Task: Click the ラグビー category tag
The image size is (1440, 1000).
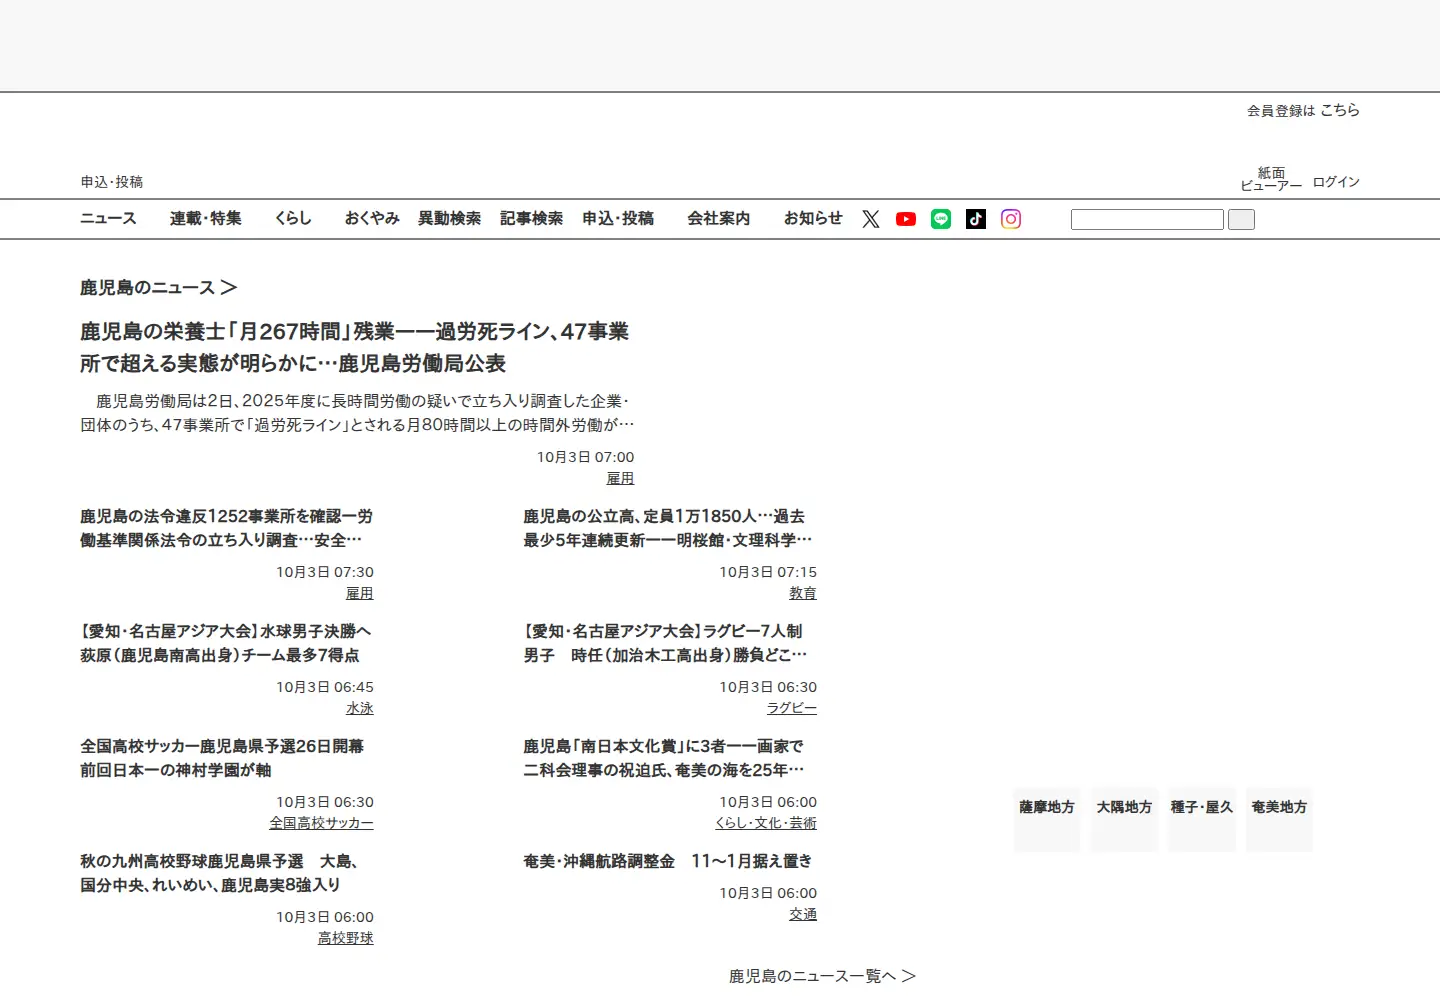Action: [x=792, y=708]
